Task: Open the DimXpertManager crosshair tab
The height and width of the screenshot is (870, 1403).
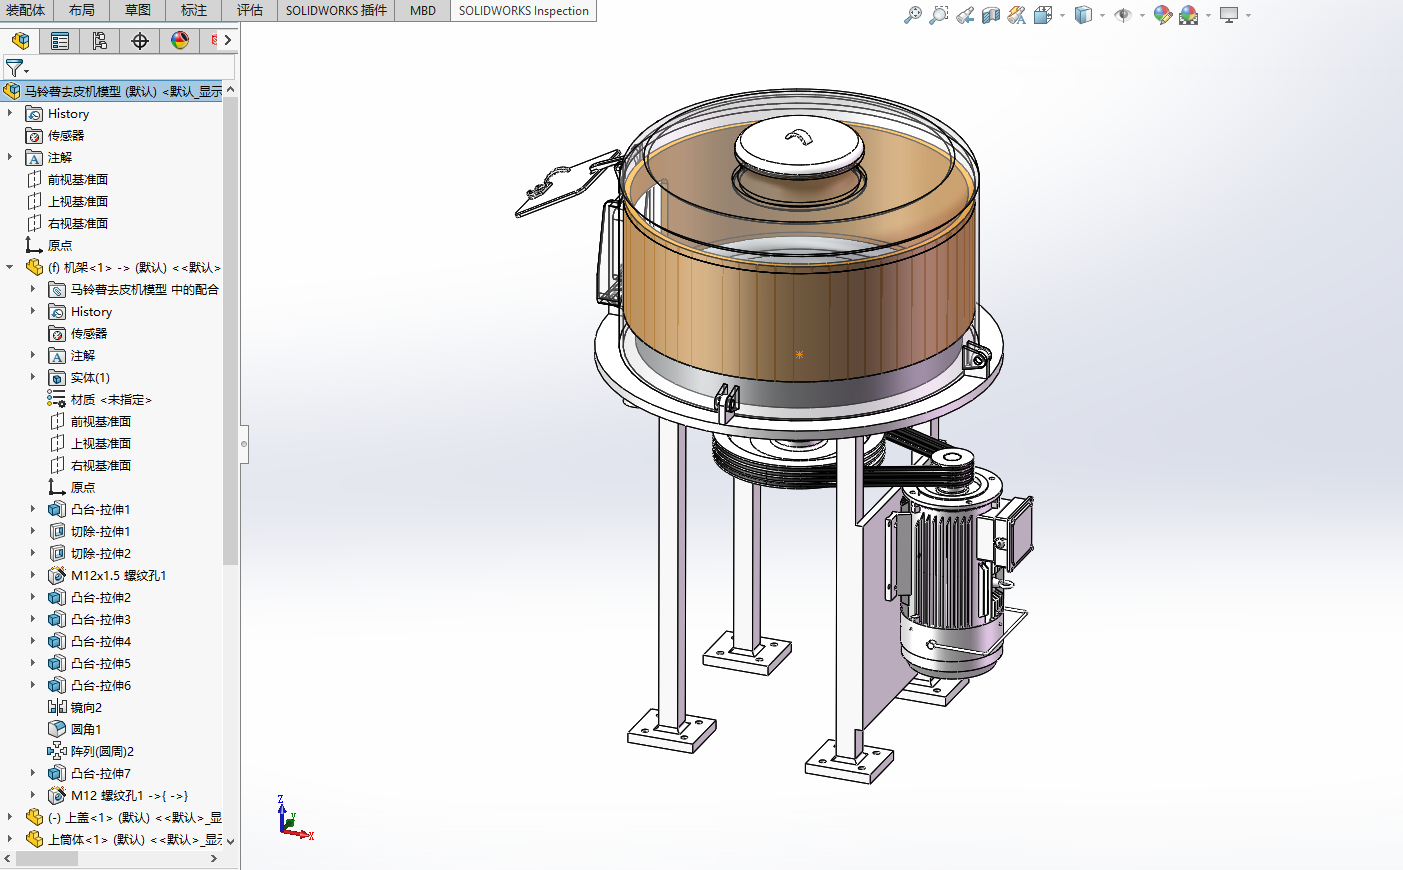Action: point(140,41)
